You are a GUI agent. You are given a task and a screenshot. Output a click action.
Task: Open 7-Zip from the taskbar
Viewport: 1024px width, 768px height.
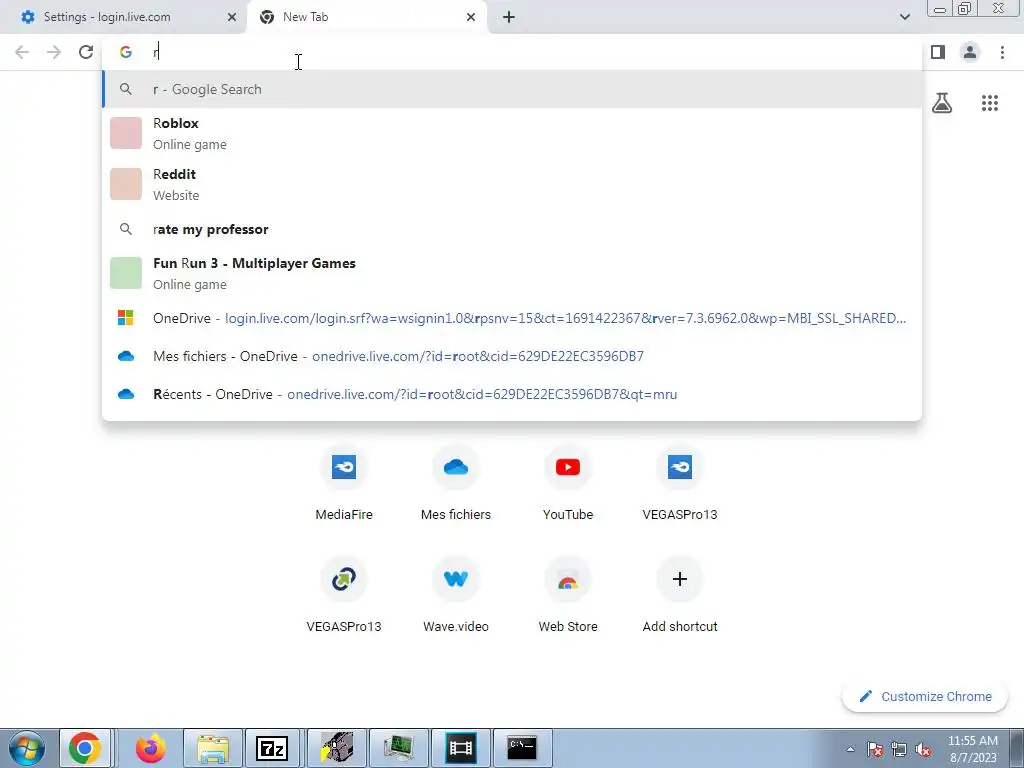pyautogui.click(x=272, y=748)
